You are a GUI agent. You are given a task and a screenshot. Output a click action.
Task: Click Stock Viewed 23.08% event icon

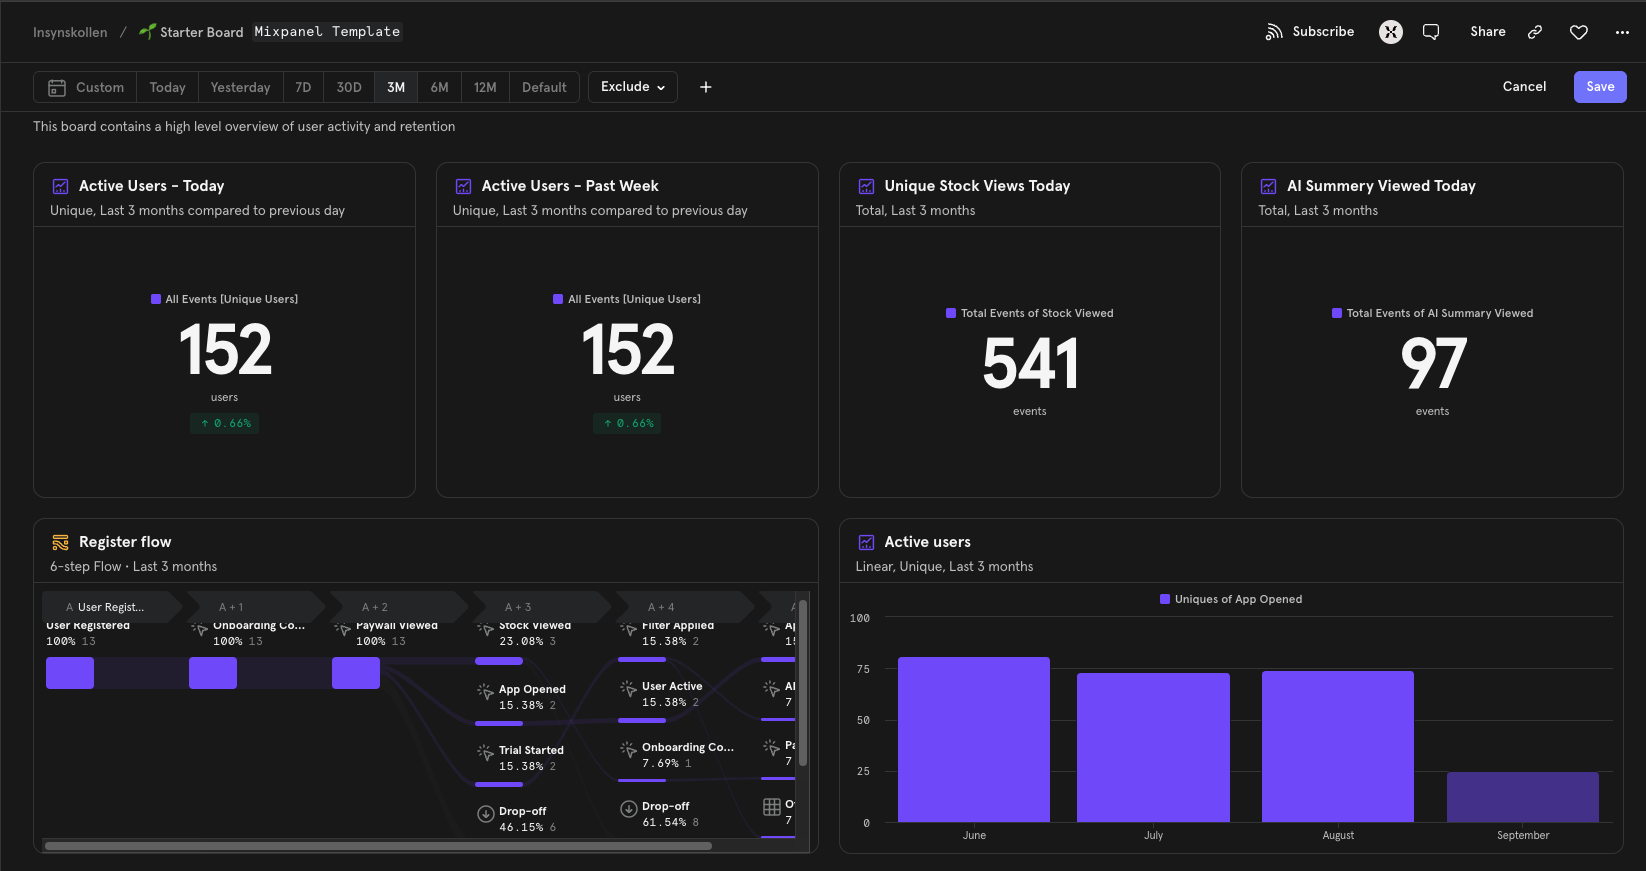[485, 630]
